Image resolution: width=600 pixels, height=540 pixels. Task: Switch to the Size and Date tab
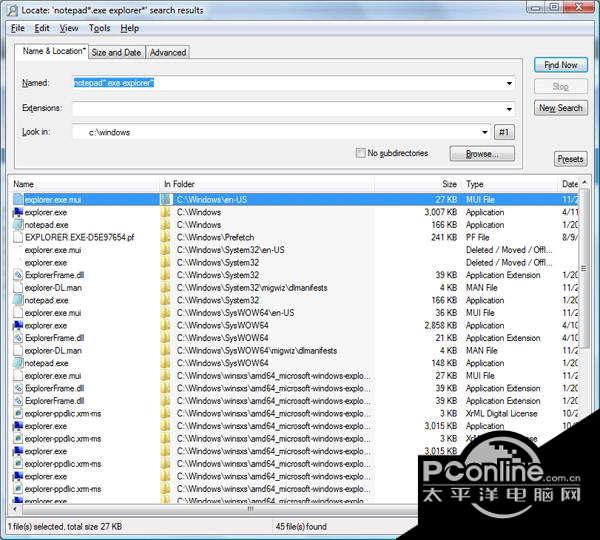pyautogui.click(x=116, y=52)
